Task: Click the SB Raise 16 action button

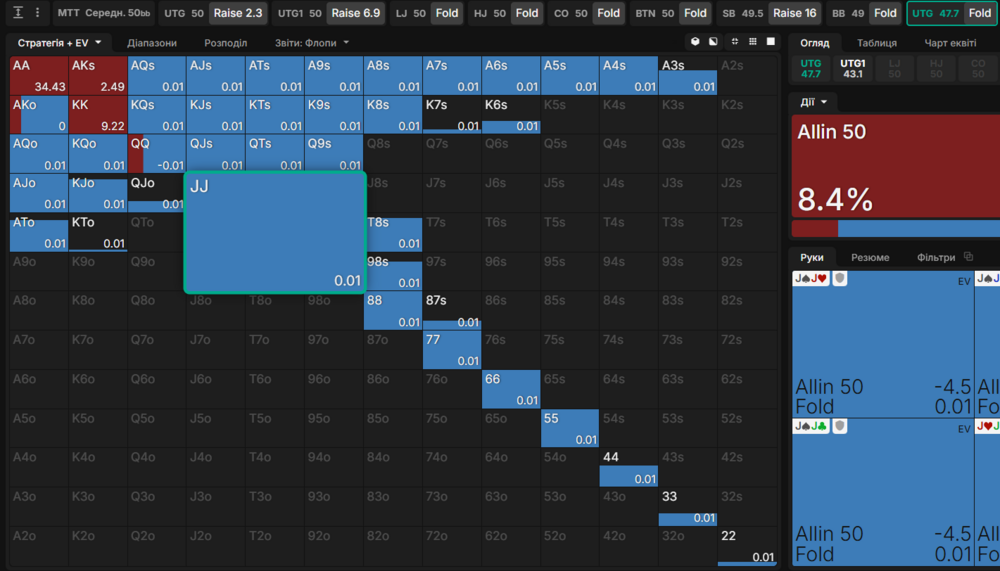Action: coord(795,13)
